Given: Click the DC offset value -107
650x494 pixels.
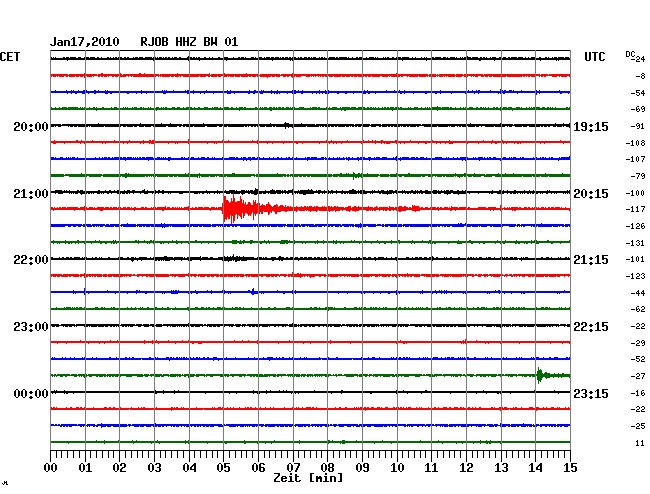Looking at the screenshot, I should (x=635, y=159).
